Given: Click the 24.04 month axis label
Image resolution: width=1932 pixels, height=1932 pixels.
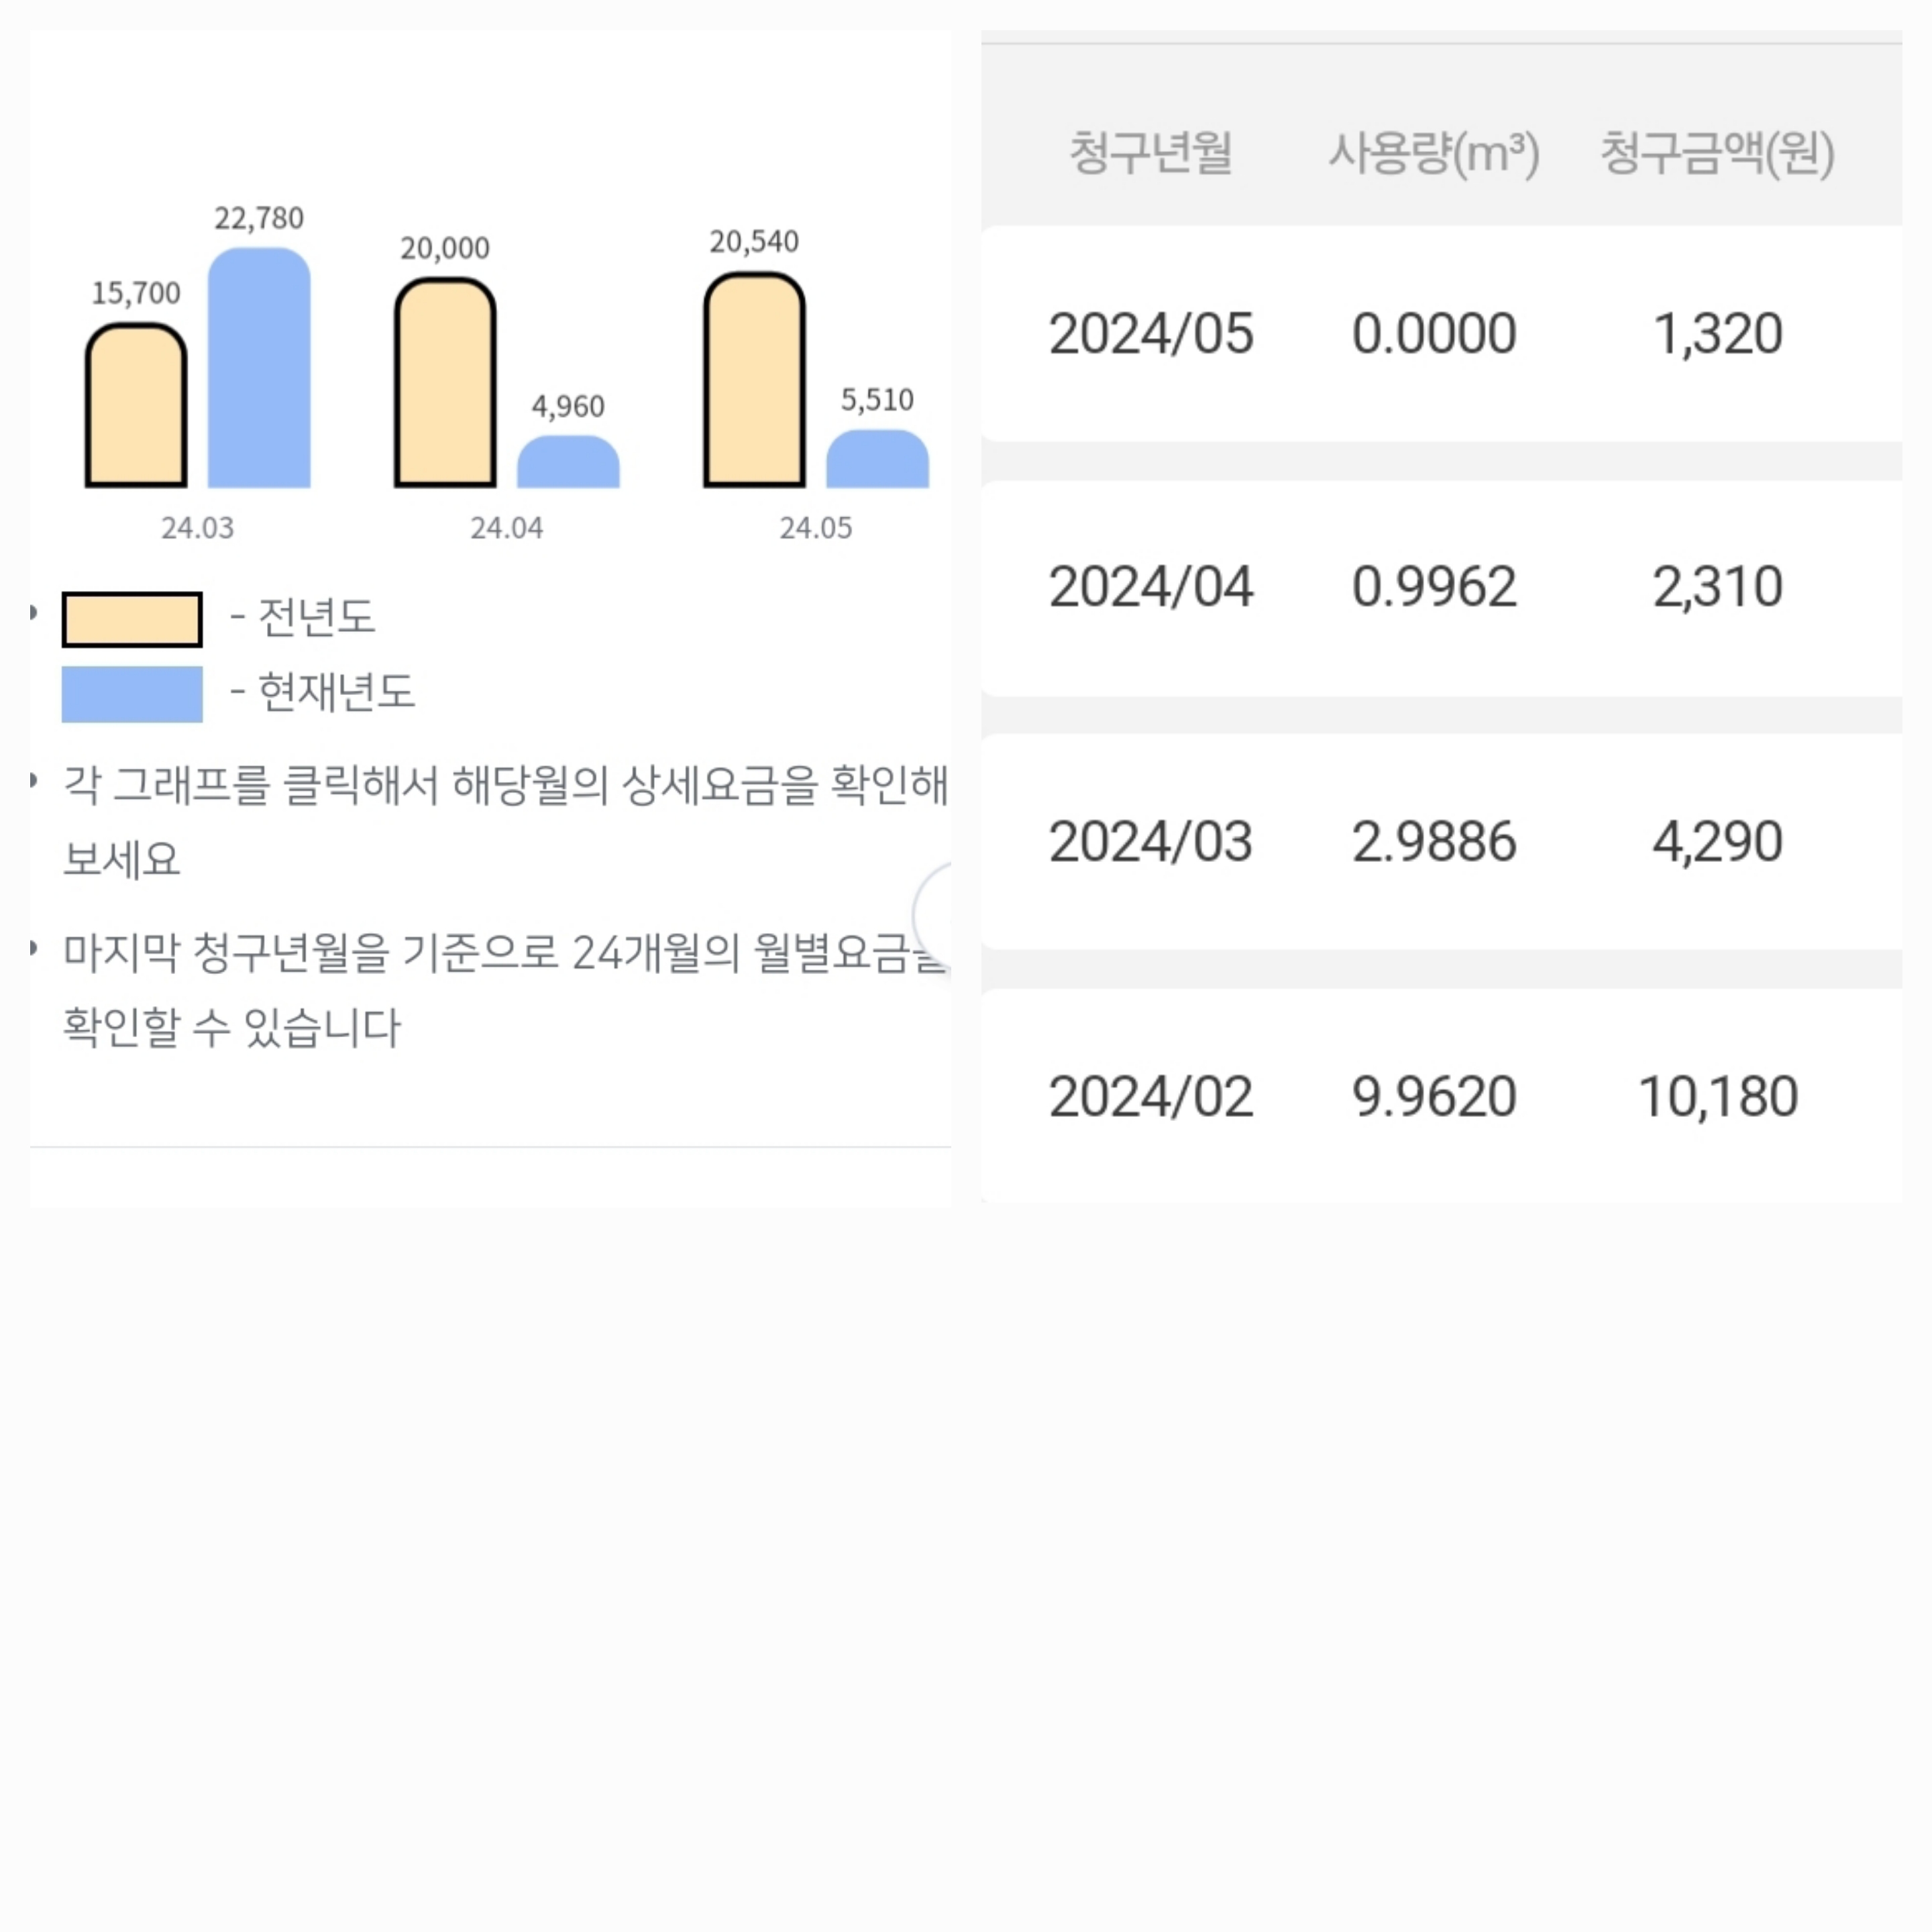Looking at the screenshot, I should point(507,528).
